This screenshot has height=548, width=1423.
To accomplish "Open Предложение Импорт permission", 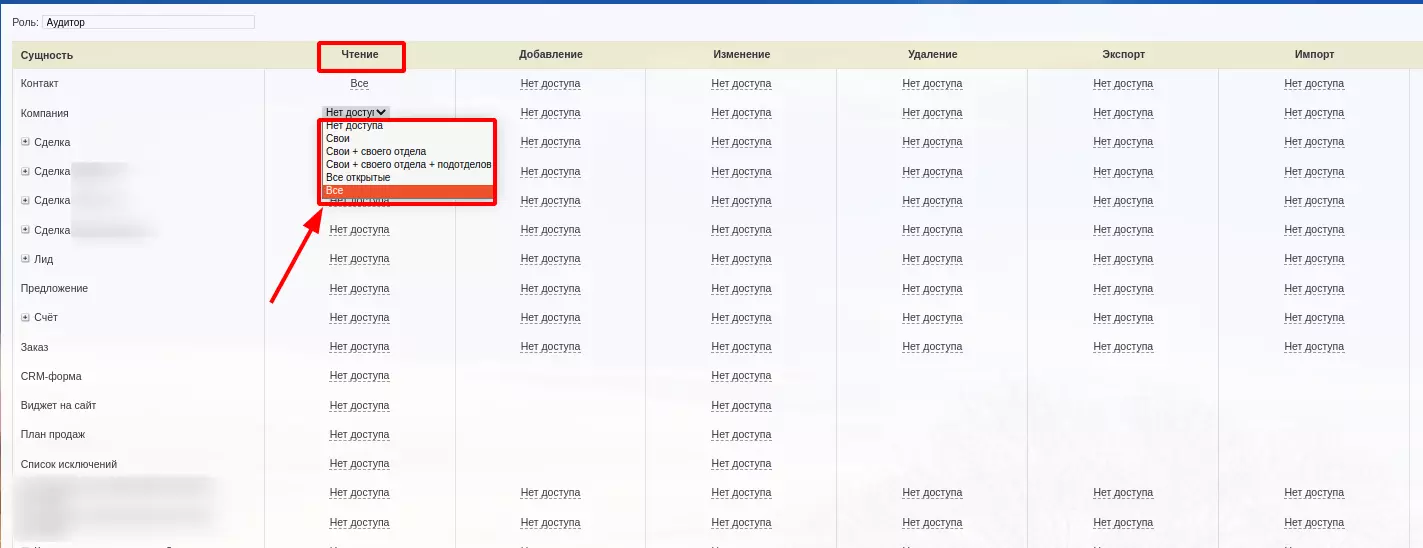I will tap(1314, 288).
